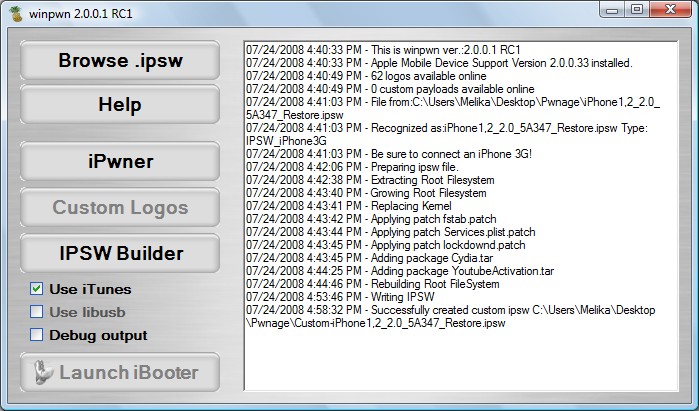Click the pineapple app icon in title bar
699x411 pixels.
pos(16,14)
